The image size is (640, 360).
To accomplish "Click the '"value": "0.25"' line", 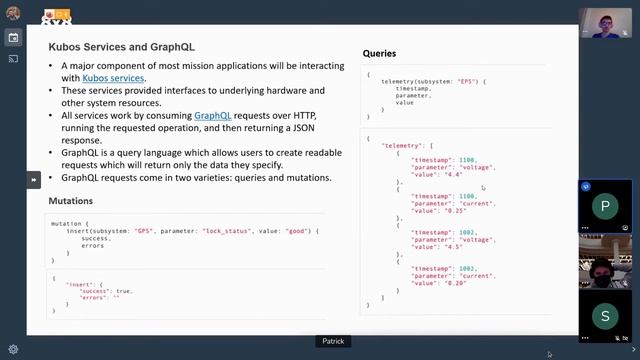I will (438, 211).
